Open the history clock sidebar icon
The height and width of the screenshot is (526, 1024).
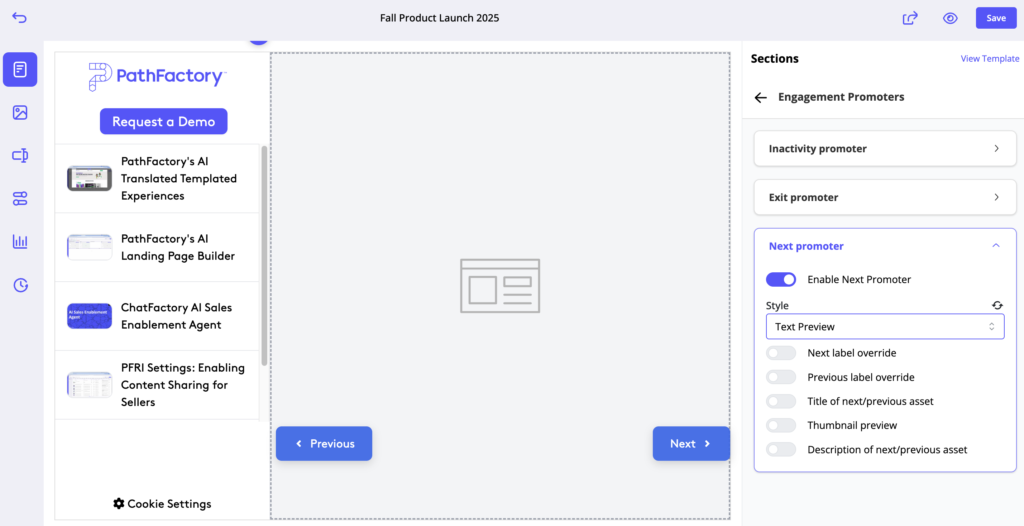[20, 285]
